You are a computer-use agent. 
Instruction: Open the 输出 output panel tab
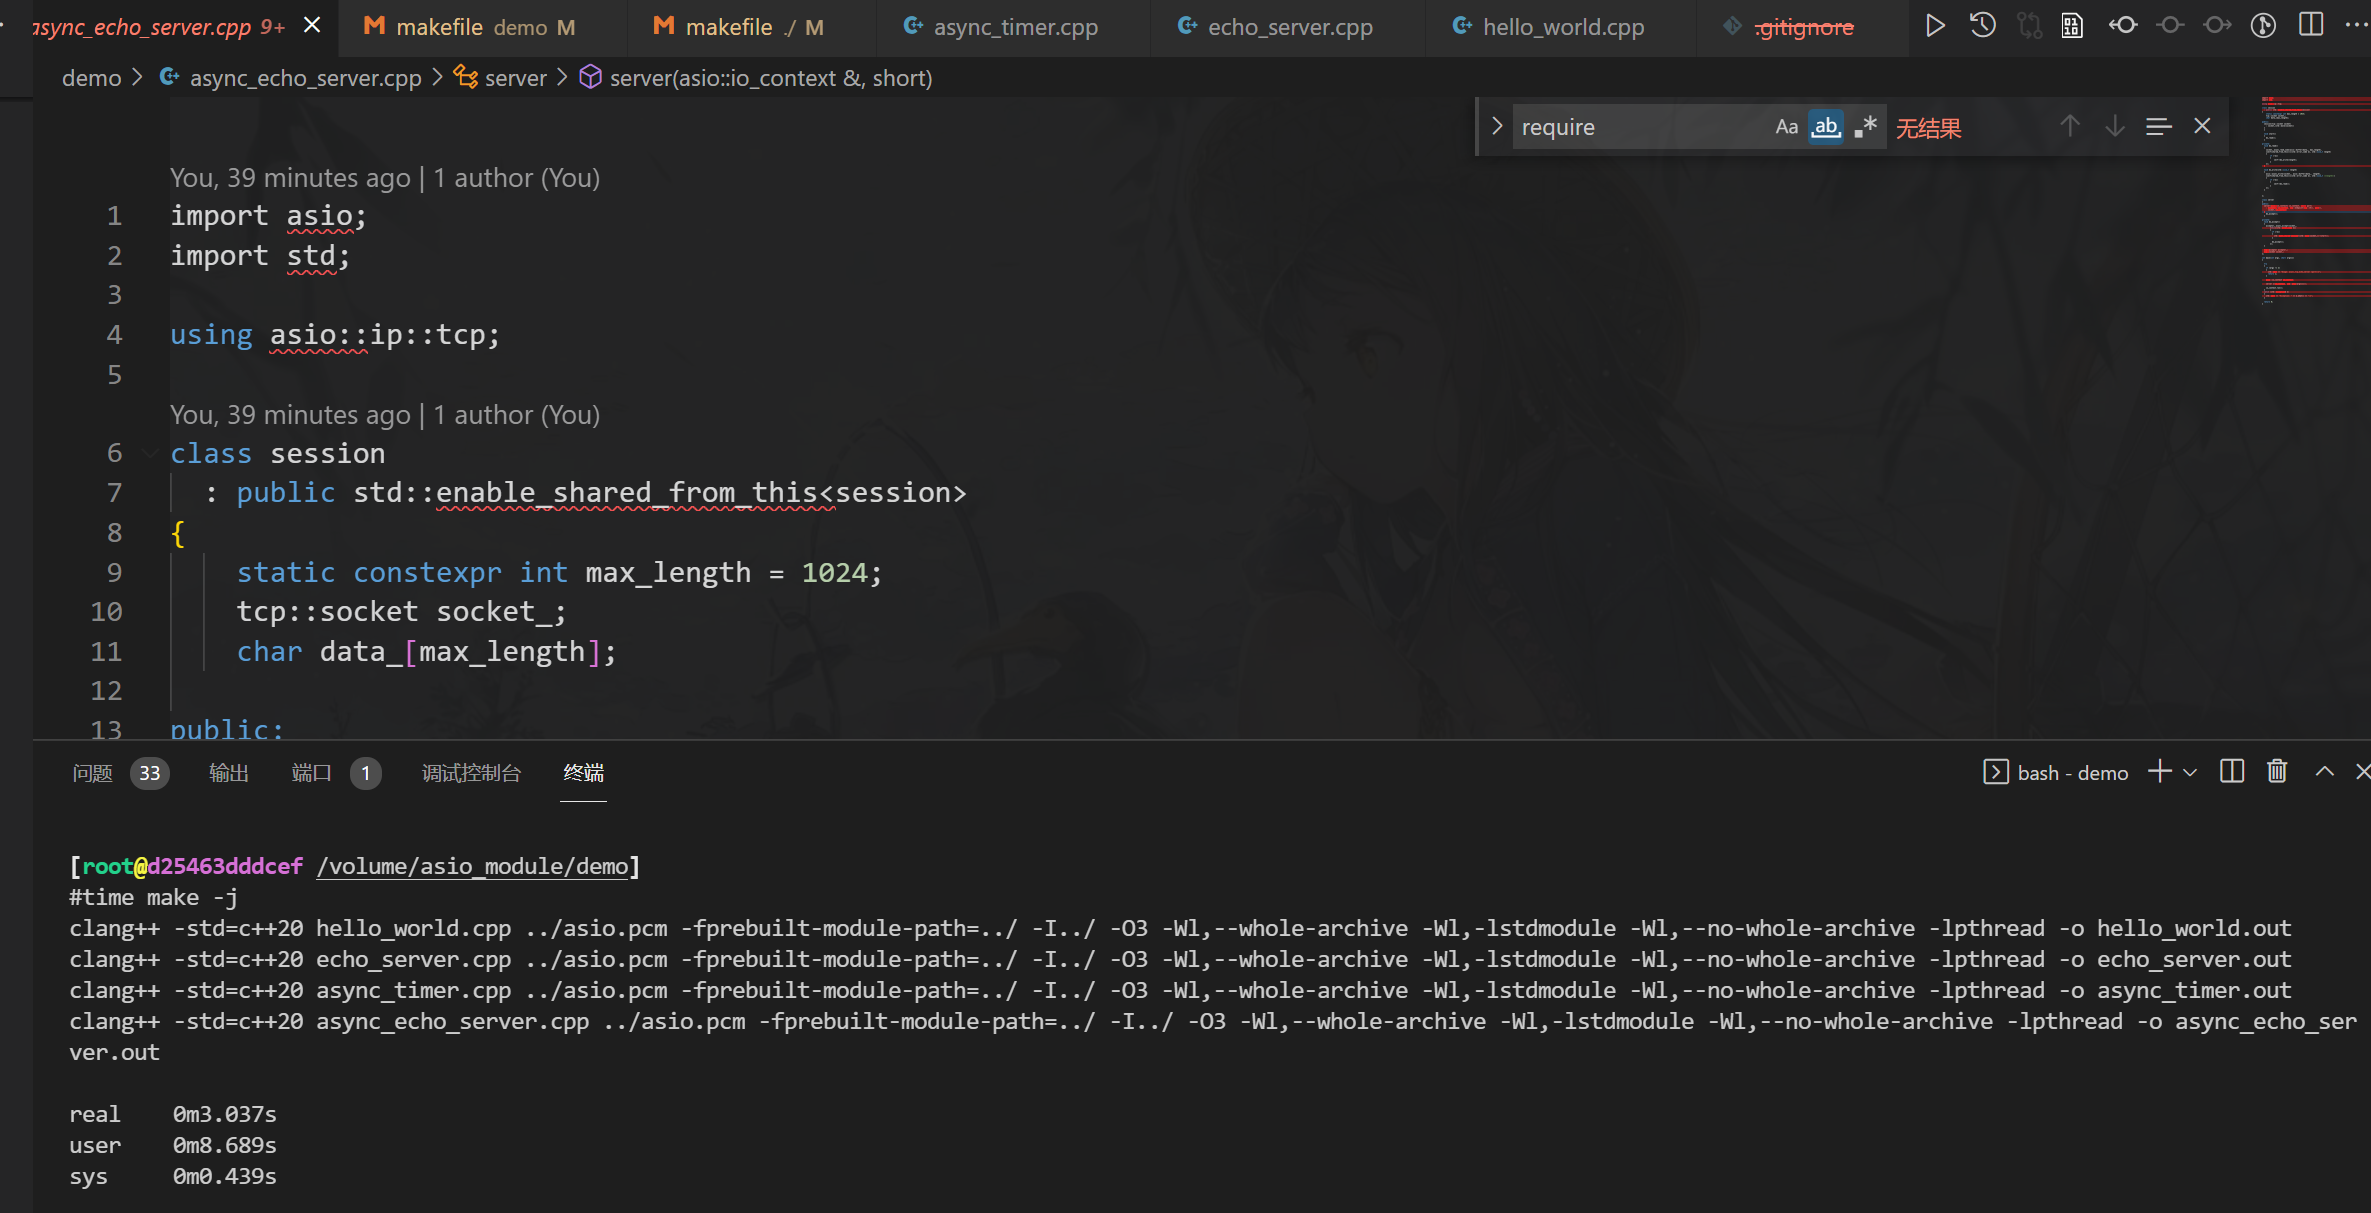[228, 773]
